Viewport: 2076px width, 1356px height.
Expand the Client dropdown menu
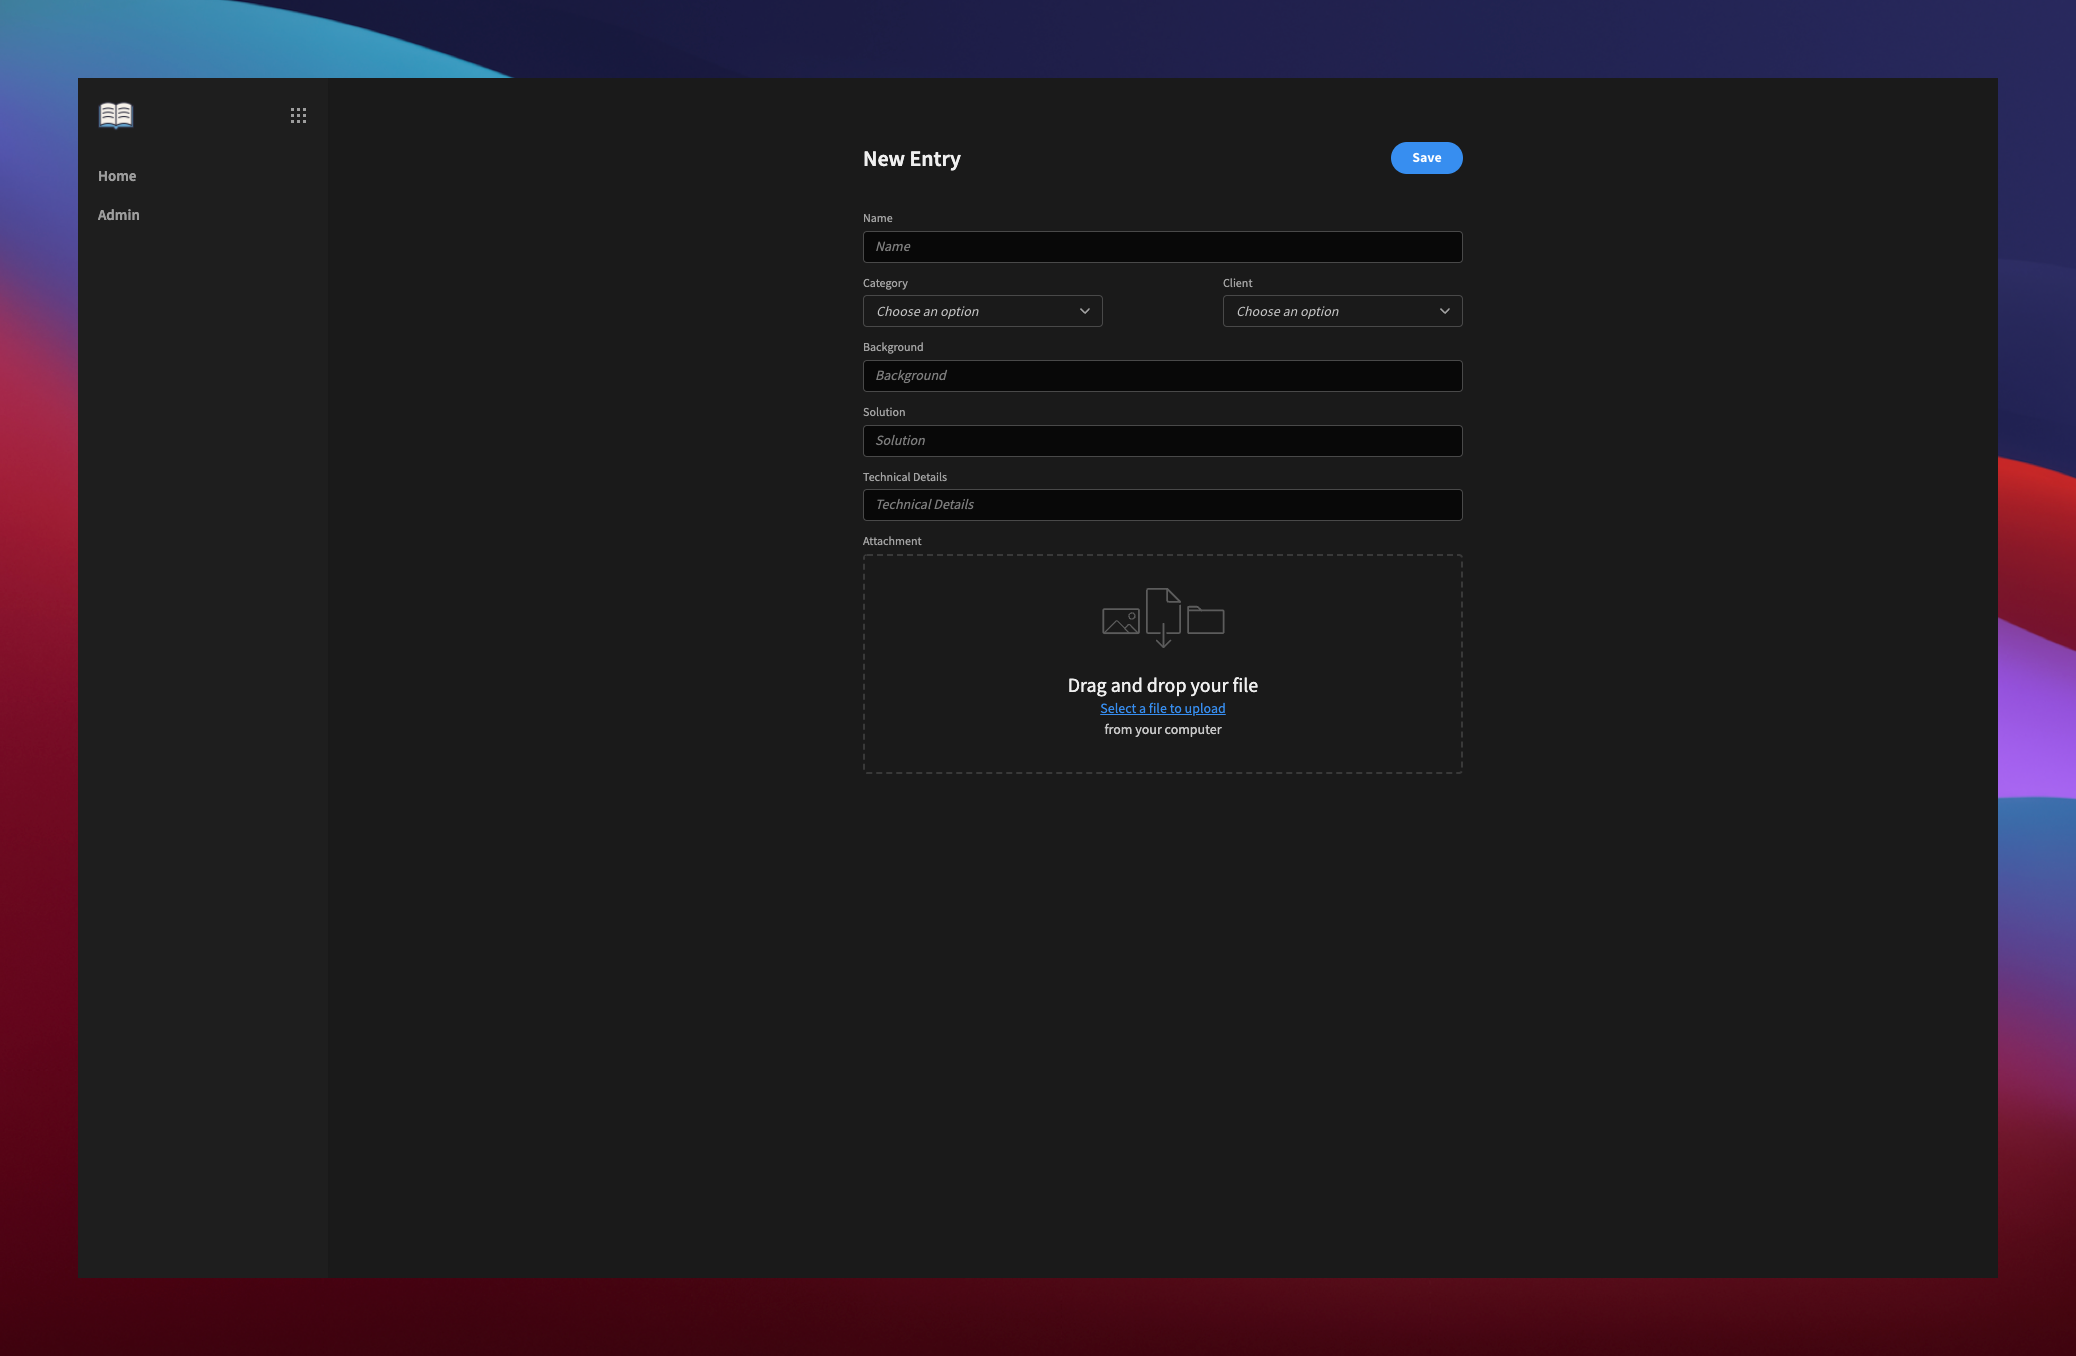pos(1341,310)
